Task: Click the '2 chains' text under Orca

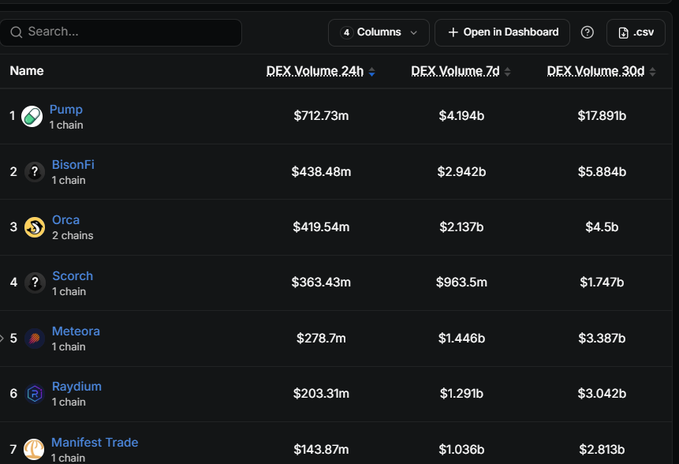Action: click(73, 235)
